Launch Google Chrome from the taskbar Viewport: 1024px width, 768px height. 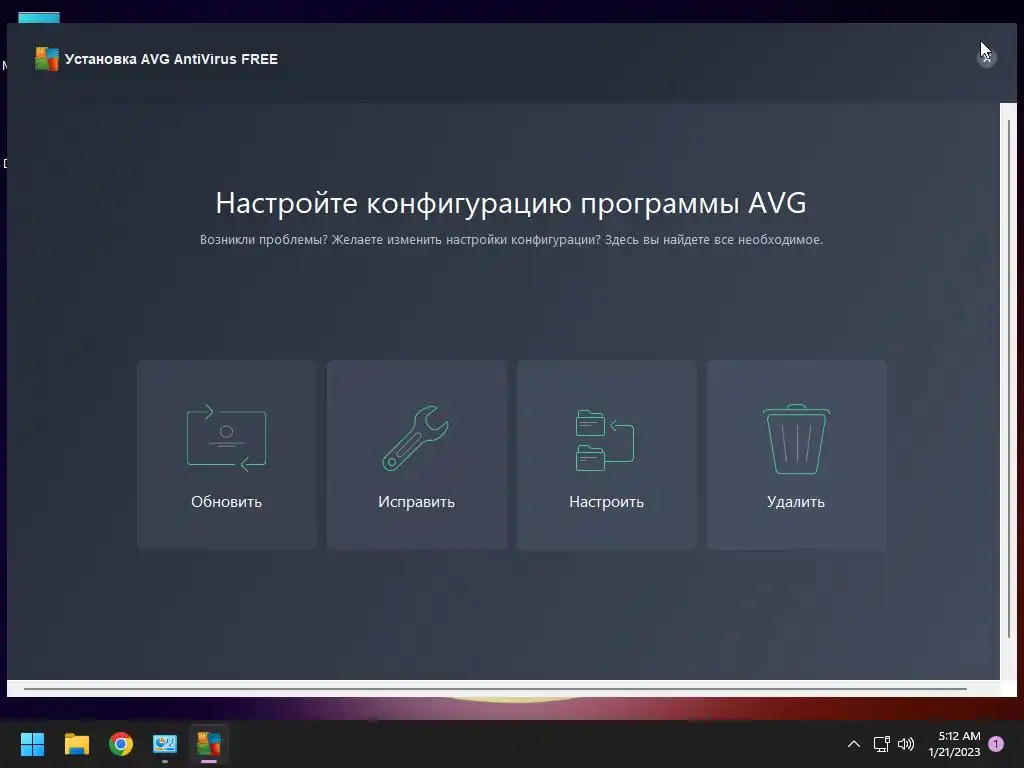(x=121, y=744)
